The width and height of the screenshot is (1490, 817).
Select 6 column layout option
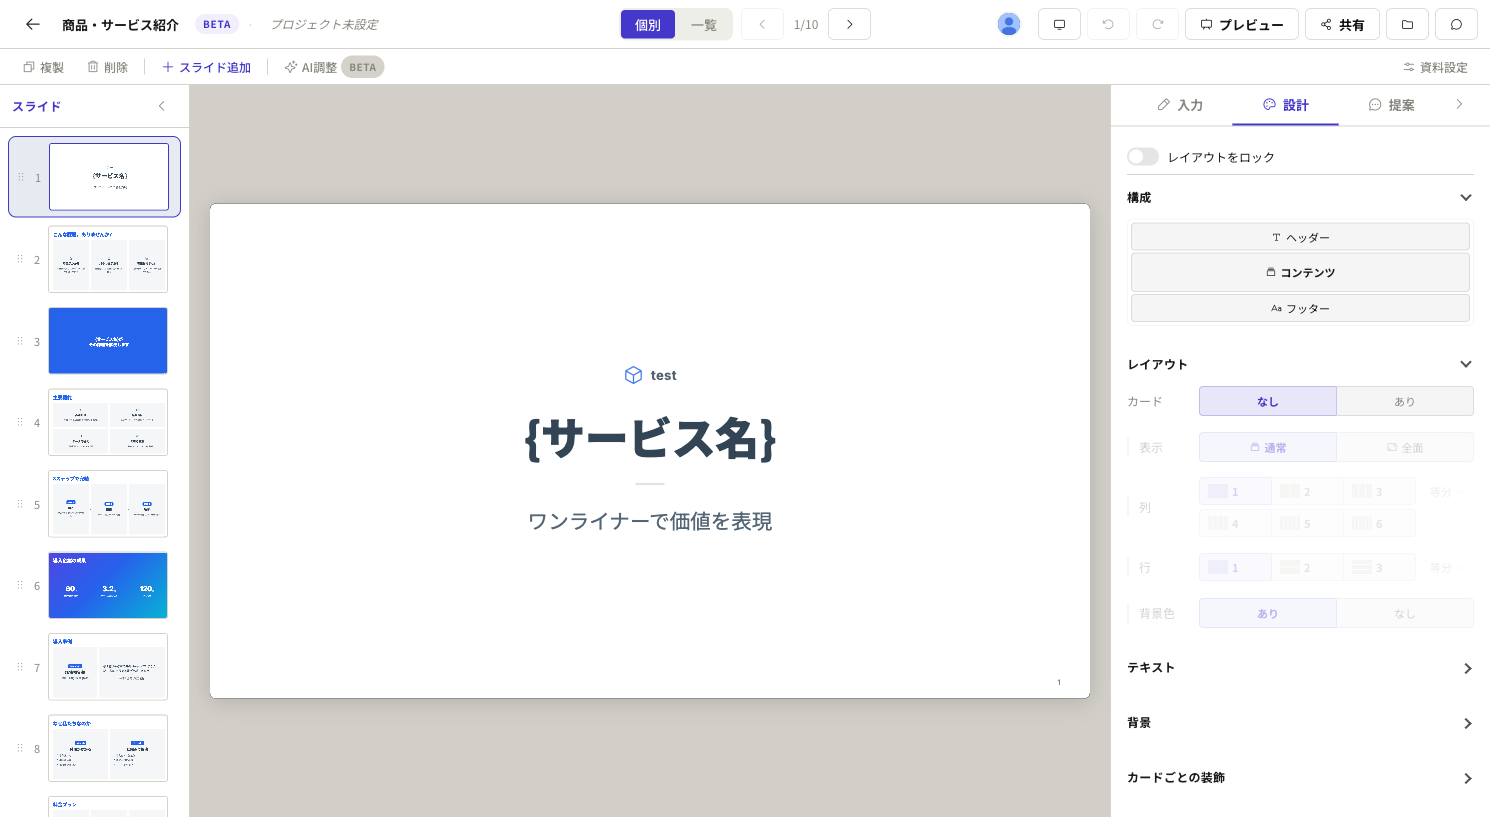(x=1379, y=523)
